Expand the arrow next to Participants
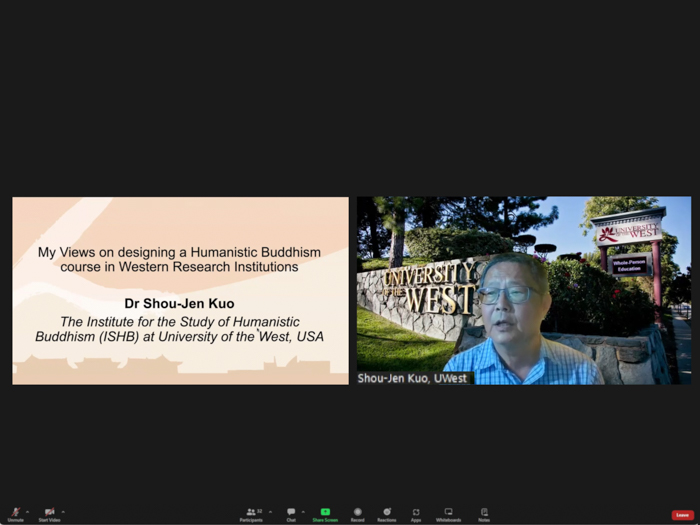700x525 pixels. 270,512
